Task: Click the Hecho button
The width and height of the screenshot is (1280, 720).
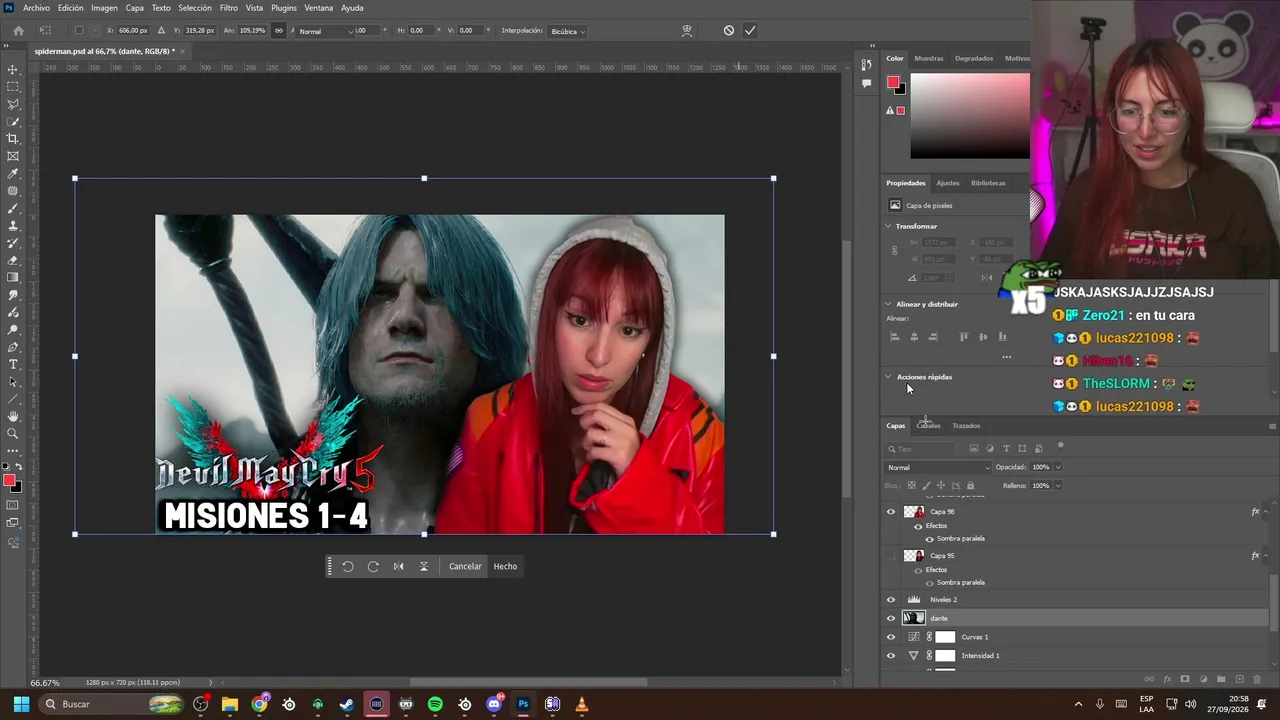Action: pos(505,566)
